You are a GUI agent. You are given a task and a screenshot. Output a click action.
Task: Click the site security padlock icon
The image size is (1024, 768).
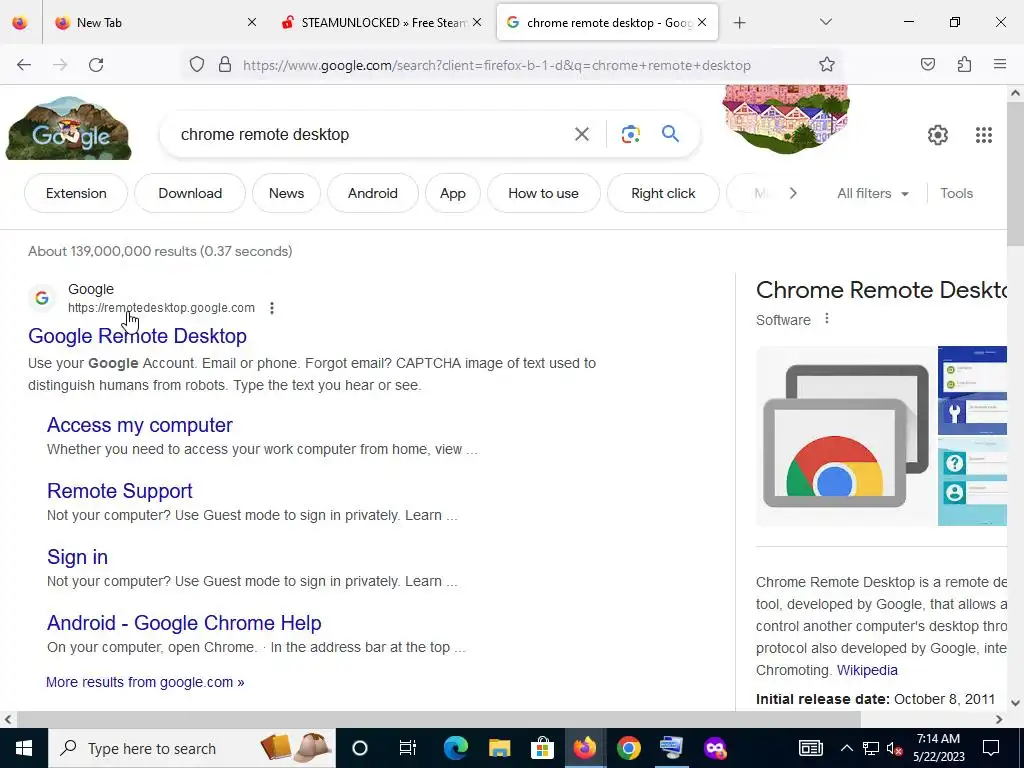tap(225, 65)
